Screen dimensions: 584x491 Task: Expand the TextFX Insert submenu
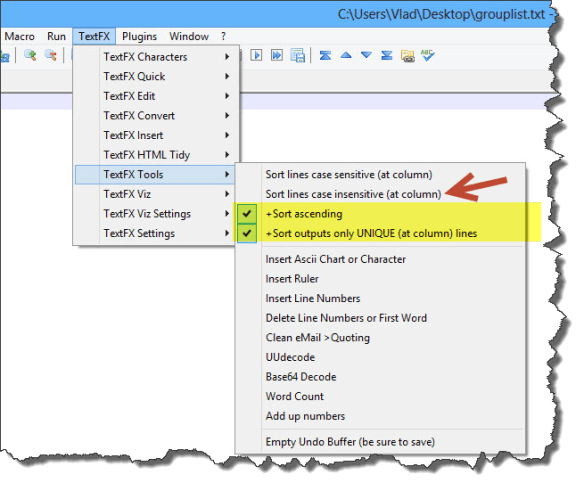[156, 135]
